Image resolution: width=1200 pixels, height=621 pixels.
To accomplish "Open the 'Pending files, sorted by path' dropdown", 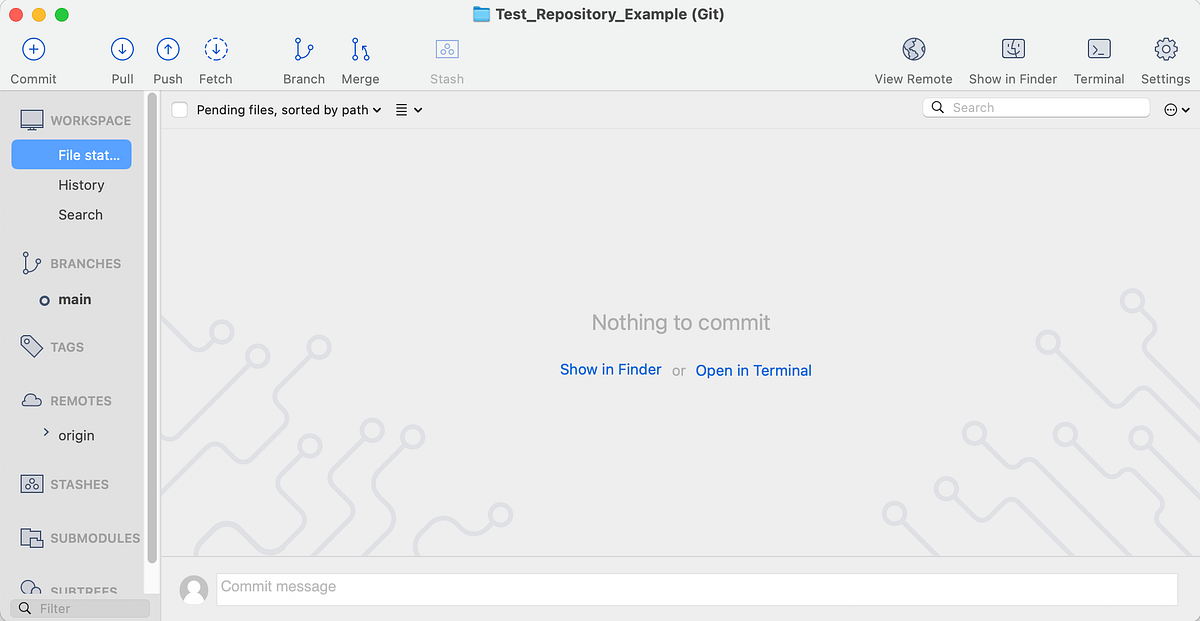I will pyautogui.click(x=290, y=110).
